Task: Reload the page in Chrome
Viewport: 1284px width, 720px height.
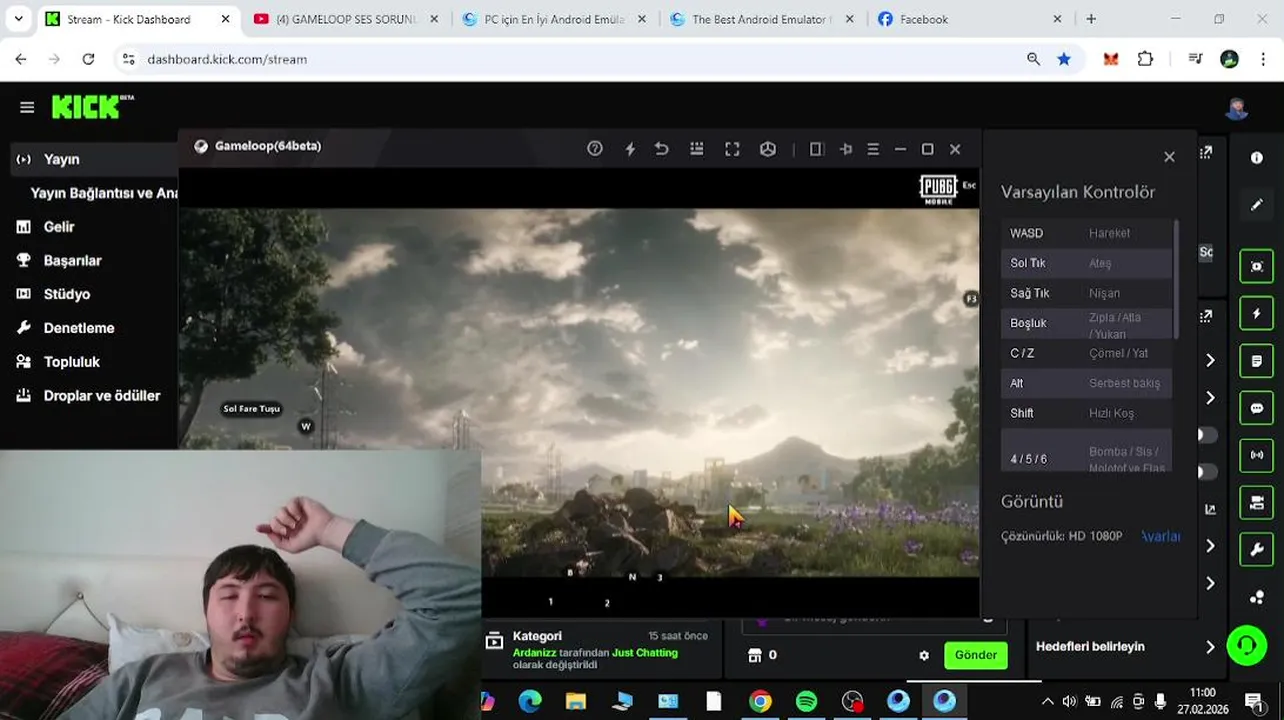Action: (x=88, y=60)
